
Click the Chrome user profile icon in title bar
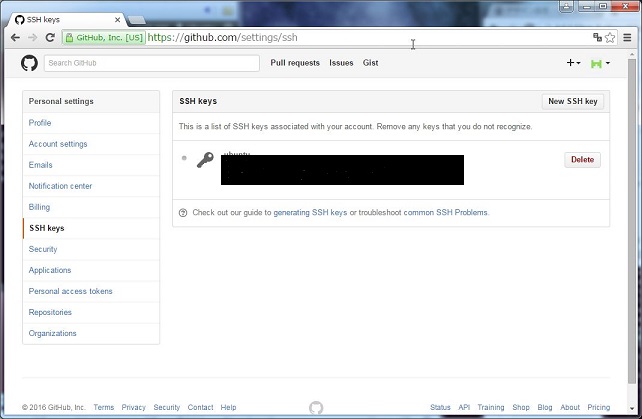click(x=566, y=6)
